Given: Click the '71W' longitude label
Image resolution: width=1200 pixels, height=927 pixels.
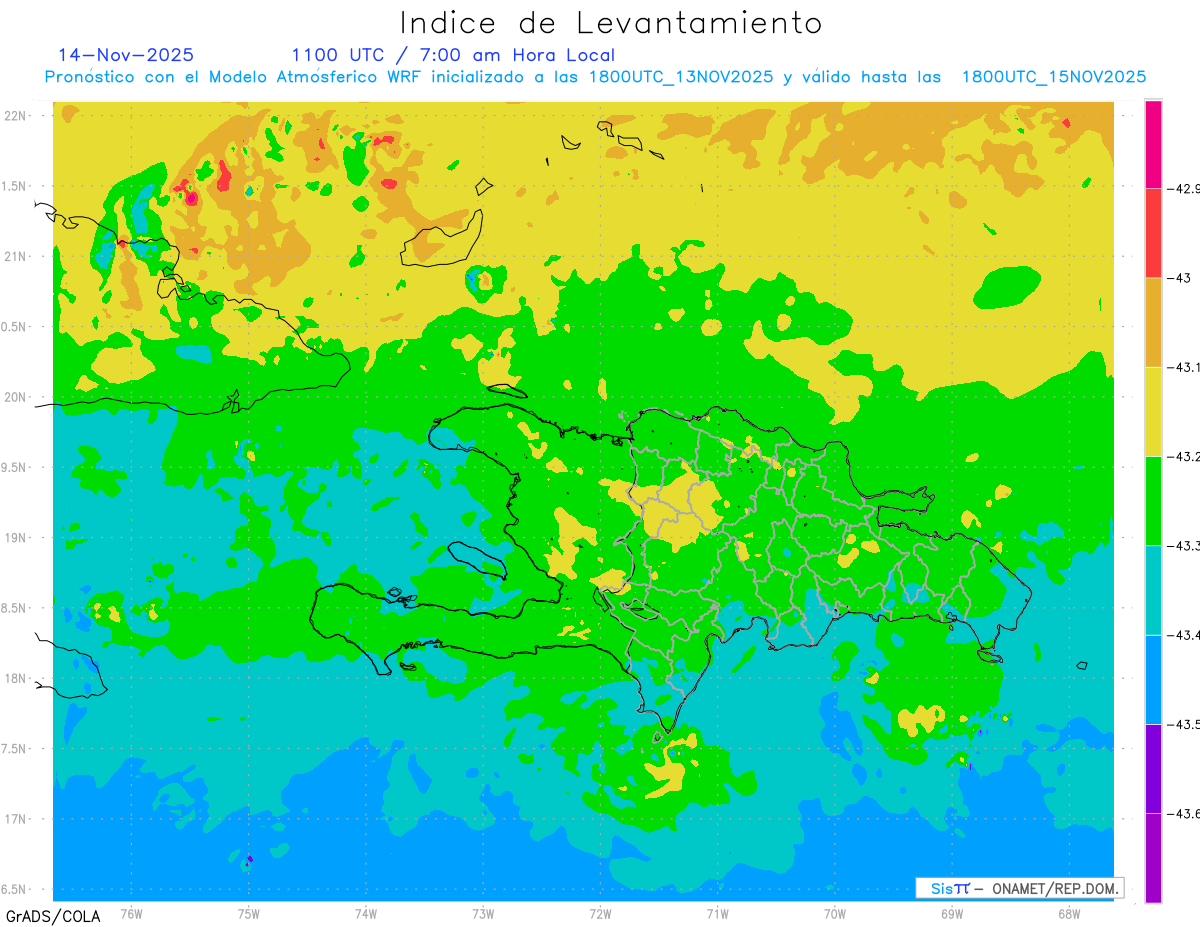Looking at the screenshot, I should point(717,913).
